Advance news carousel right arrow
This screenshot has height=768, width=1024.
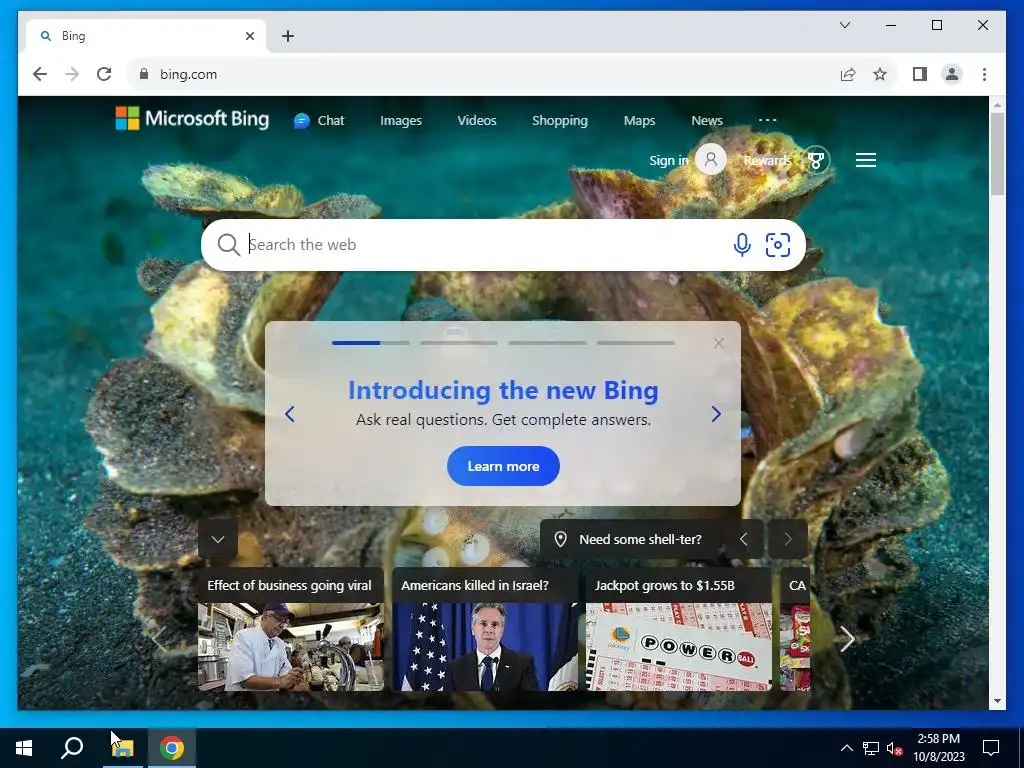(x=847, y=639)
